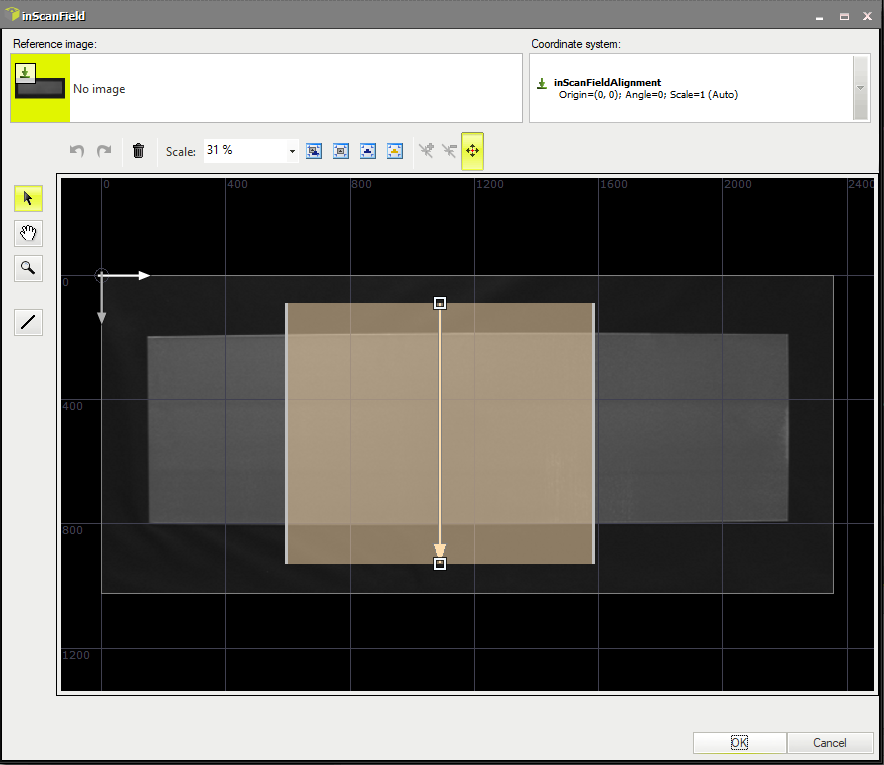Click green arrow icon beside inScanFieldAlignment

542,83
